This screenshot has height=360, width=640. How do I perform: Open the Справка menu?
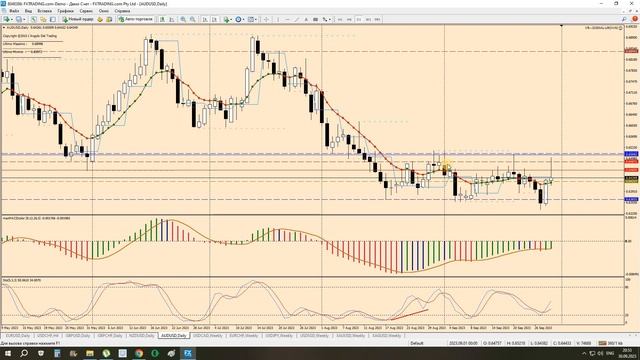[x=122, y=11]
